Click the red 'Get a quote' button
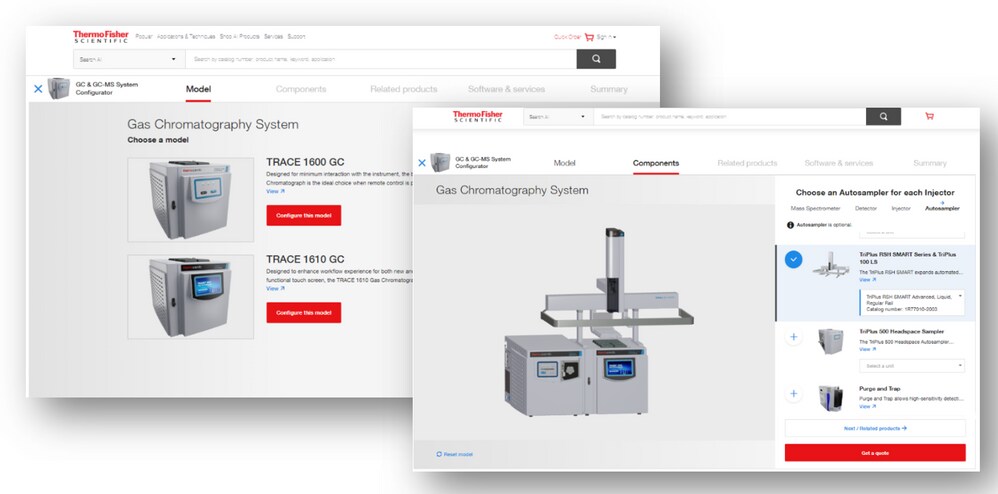The width and height of the screenshot is (998, 494). 875,453
